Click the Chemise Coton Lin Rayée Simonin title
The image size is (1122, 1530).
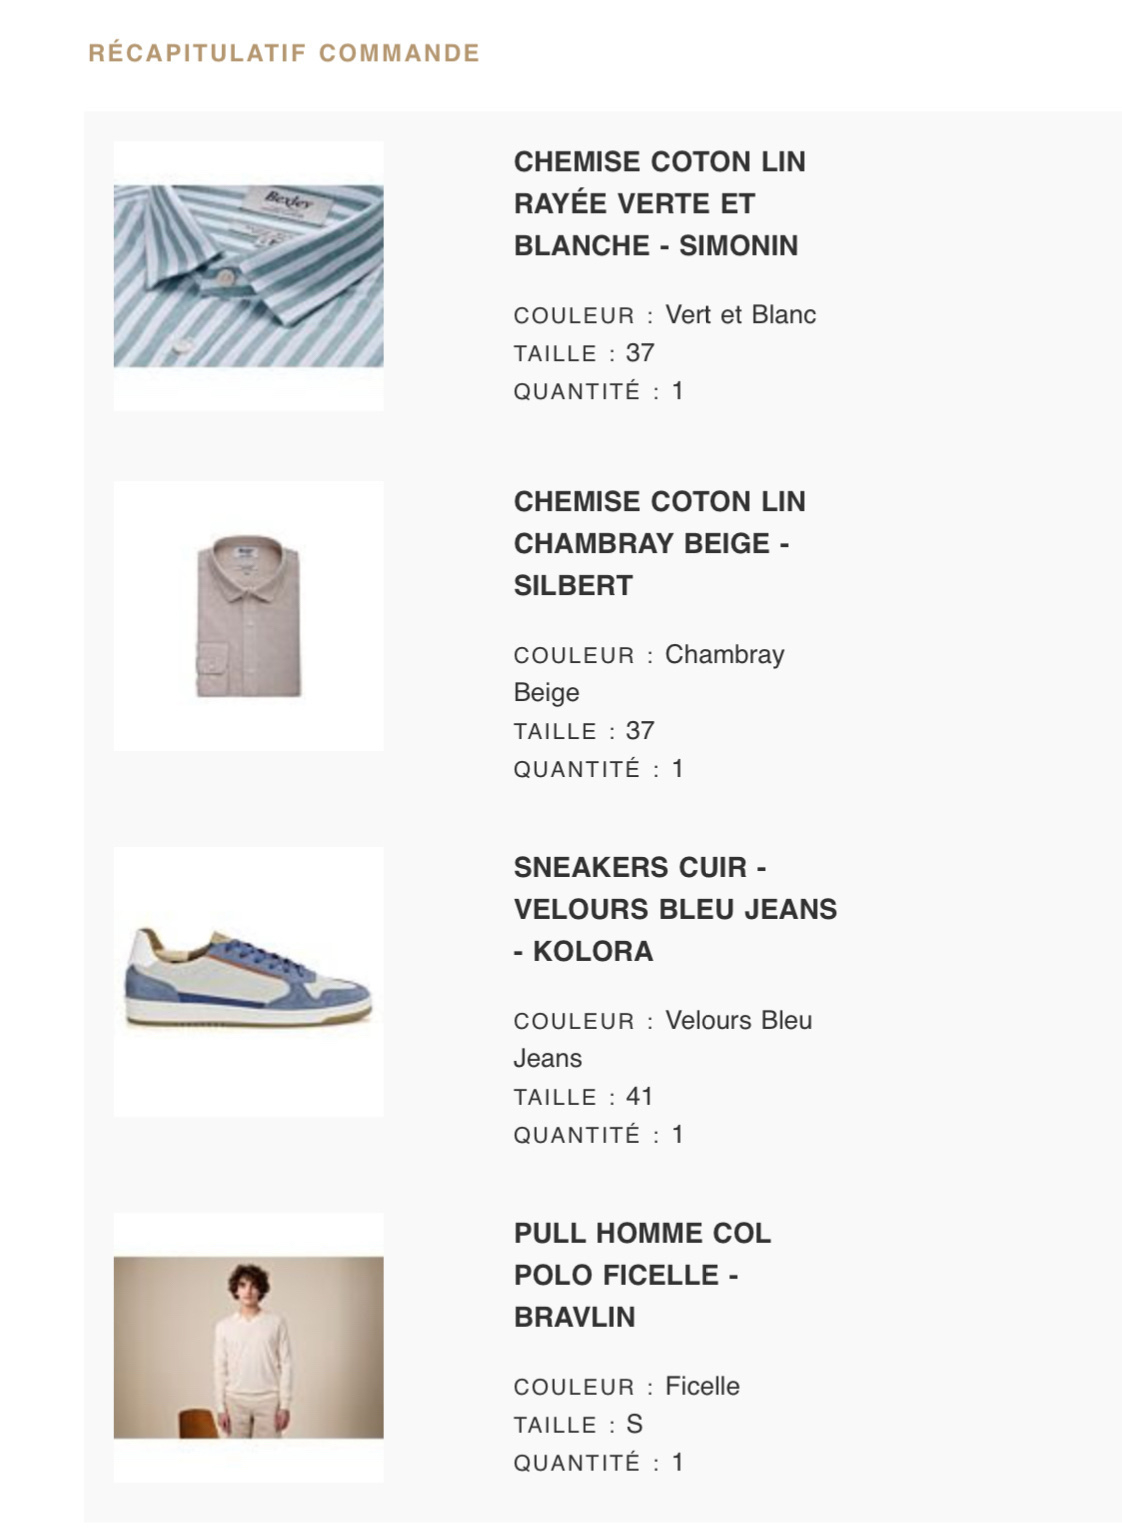[660, 204]
